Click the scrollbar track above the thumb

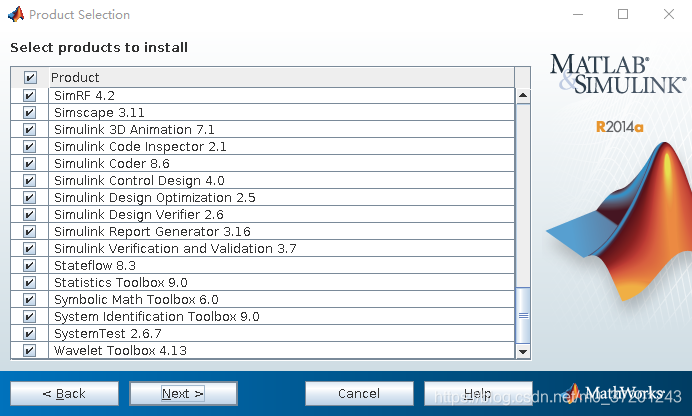pyautogui.click(x=522, y=190)
